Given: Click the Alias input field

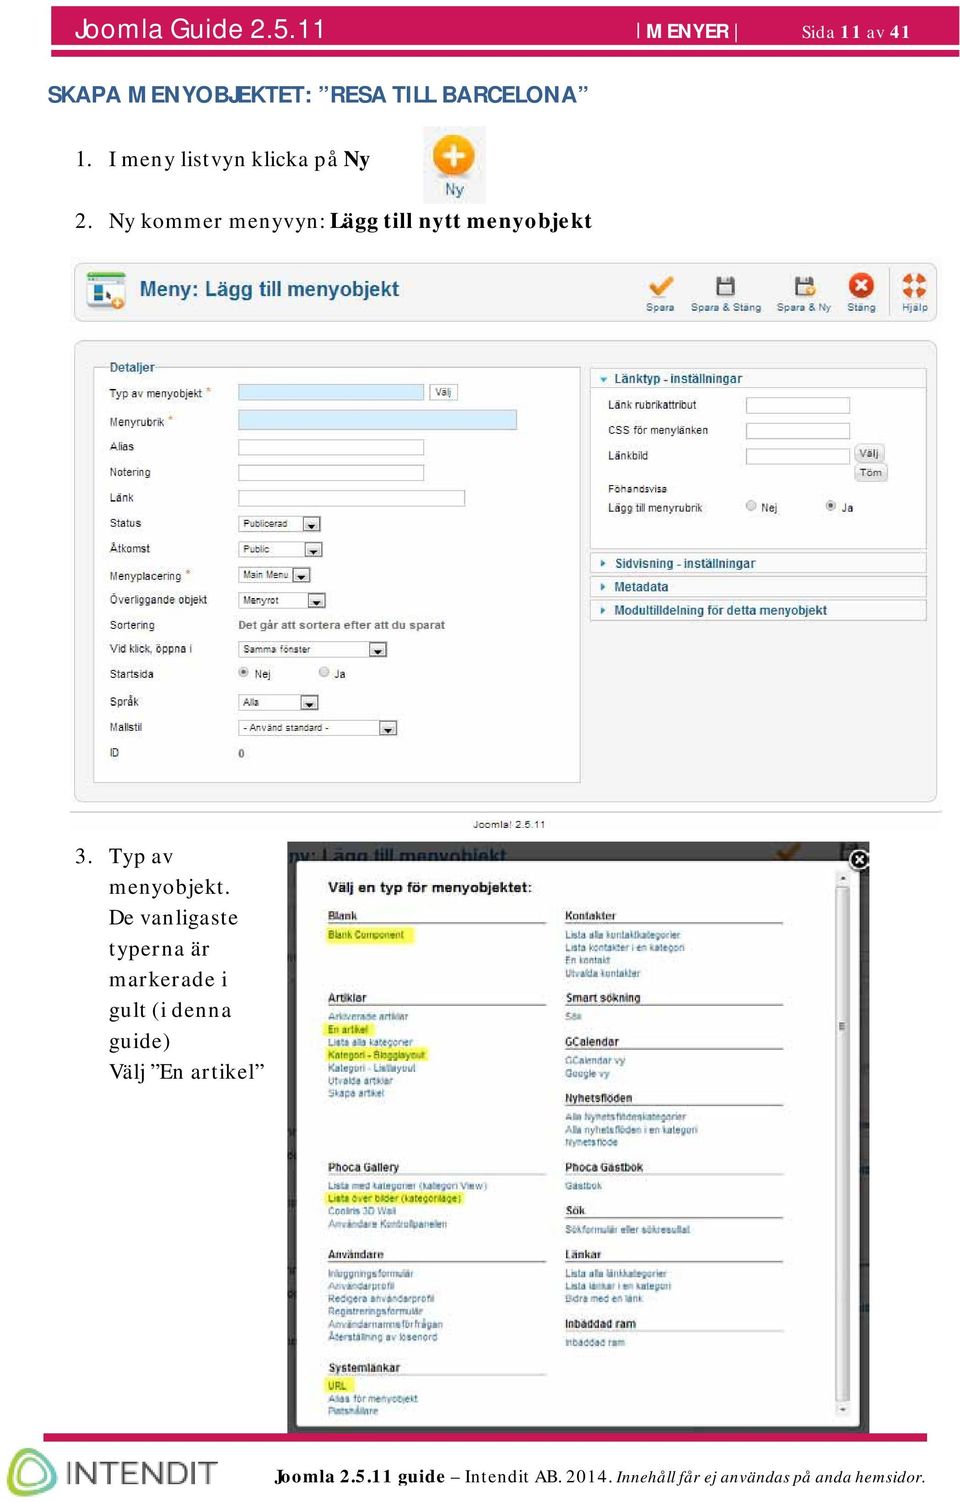Looking at the screenshot, I should 331,447.
